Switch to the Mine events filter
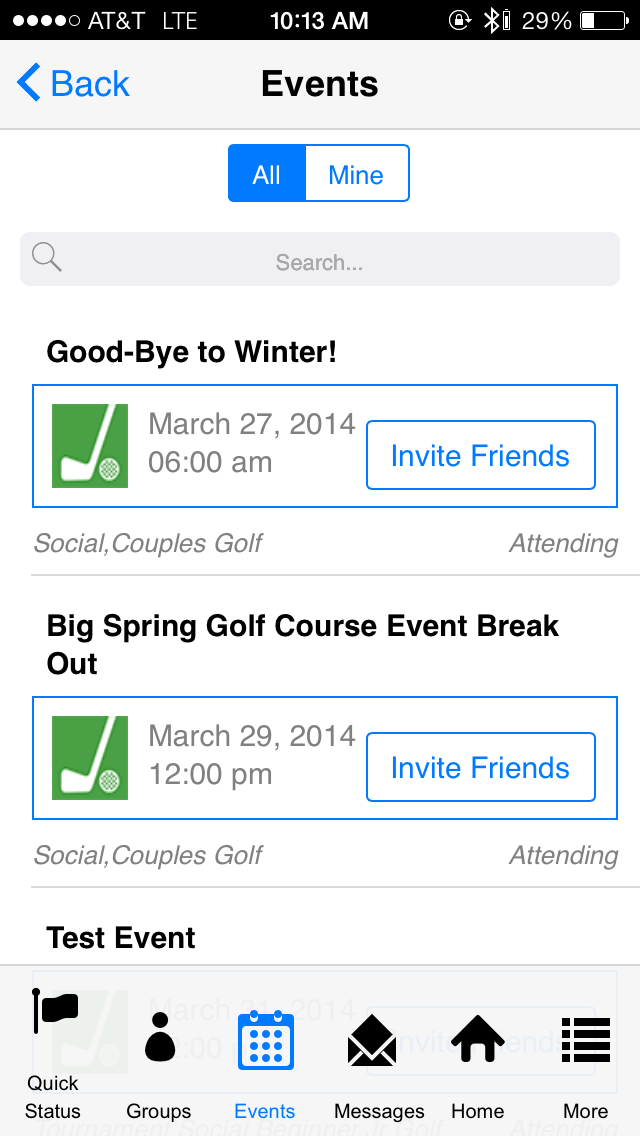 [356, 174]
